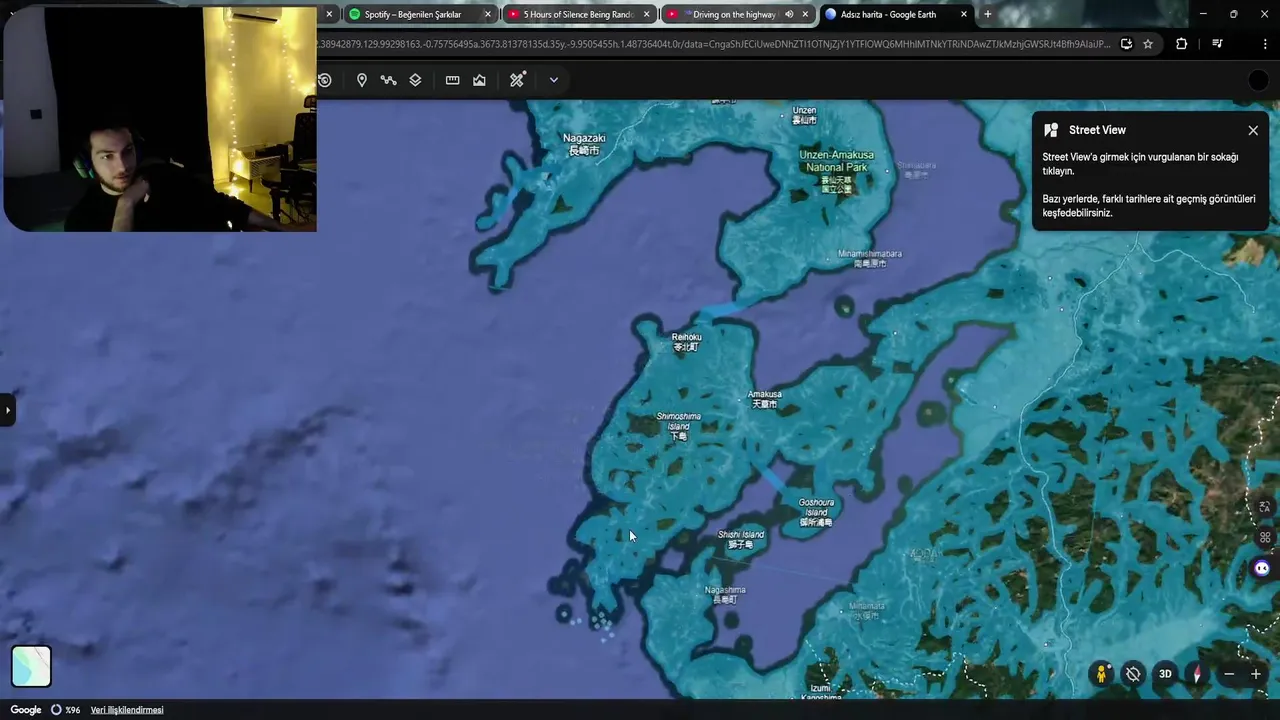The width and height of the screenshot is (1280, 720).
Task: Open the historical imagery clock icon
Action: [325, 80]
